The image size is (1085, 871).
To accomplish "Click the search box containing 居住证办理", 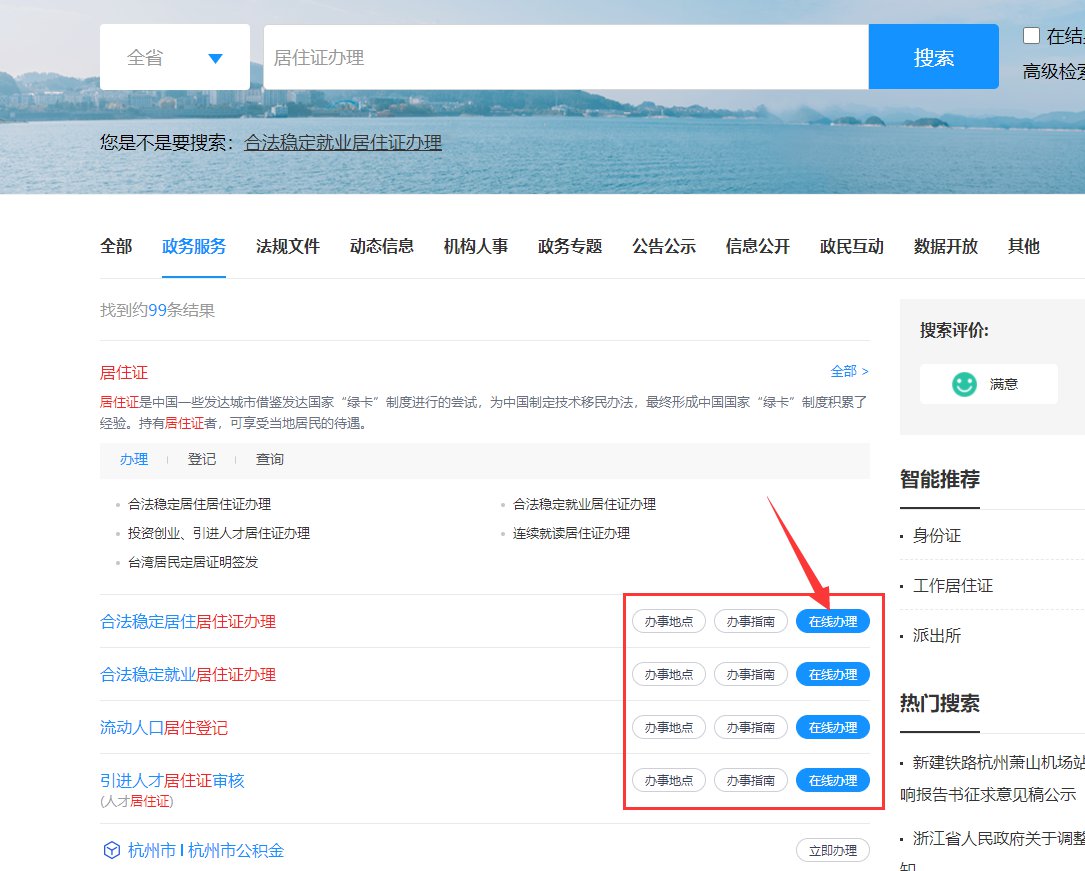I will coord(565,58).
